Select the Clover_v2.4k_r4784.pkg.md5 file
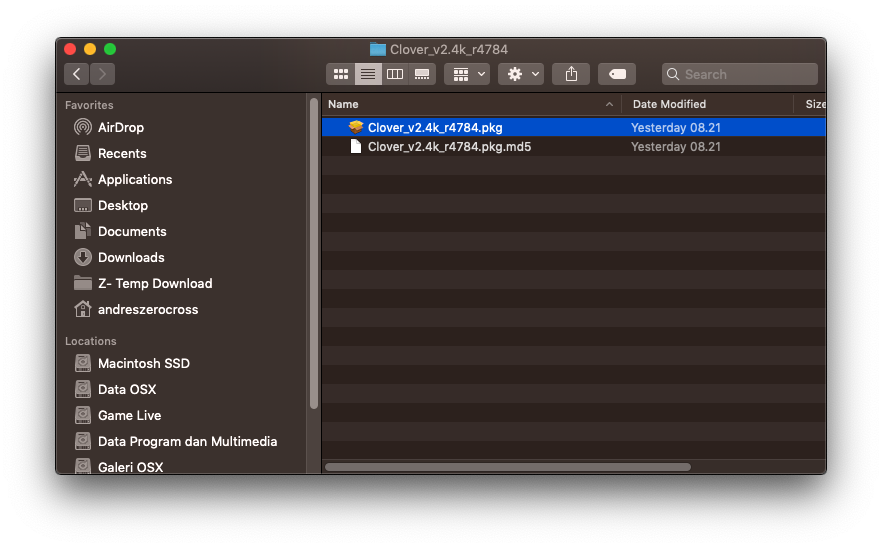This screenshot has height=548, width=882. (x=574, y=146)
